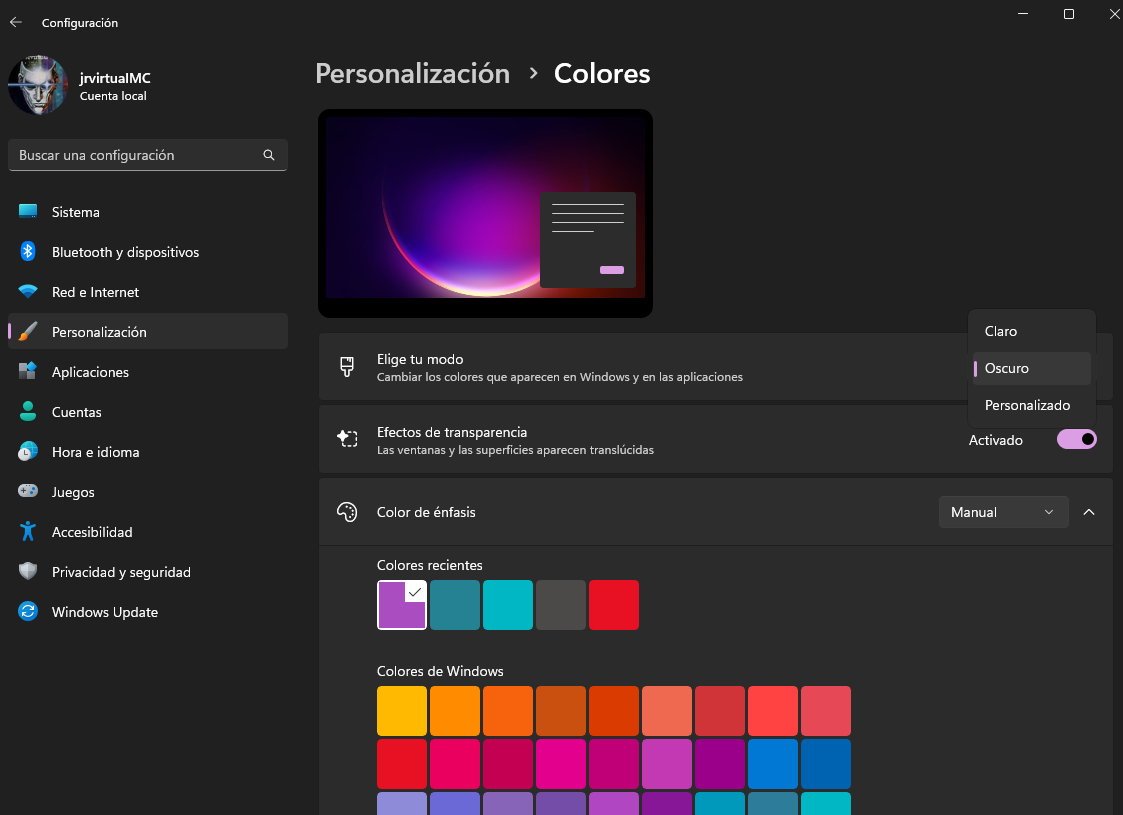Pick the dark teal swatch in Colores recientes
Image resolution: width=1123 pixels, height=815 pixels.
tap(455, 605)
